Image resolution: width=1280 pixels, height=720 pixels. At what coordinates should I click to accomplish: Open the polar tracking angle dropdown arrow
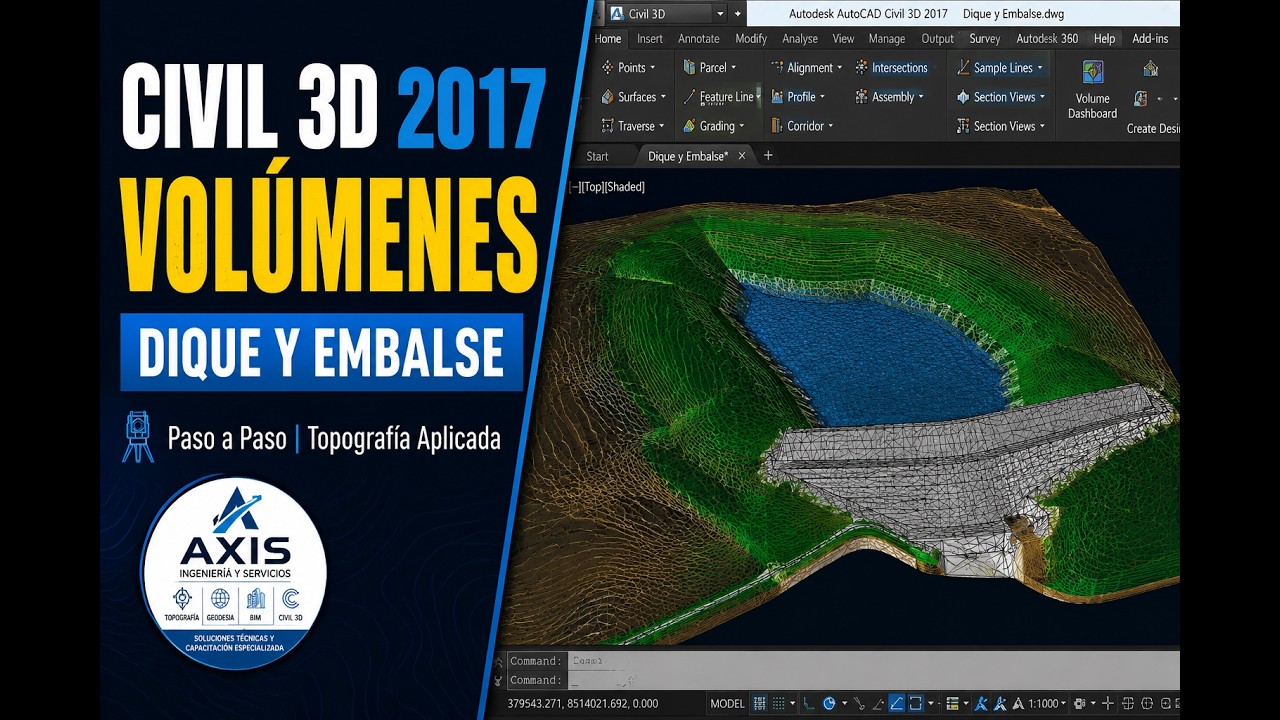coord(844,704)
